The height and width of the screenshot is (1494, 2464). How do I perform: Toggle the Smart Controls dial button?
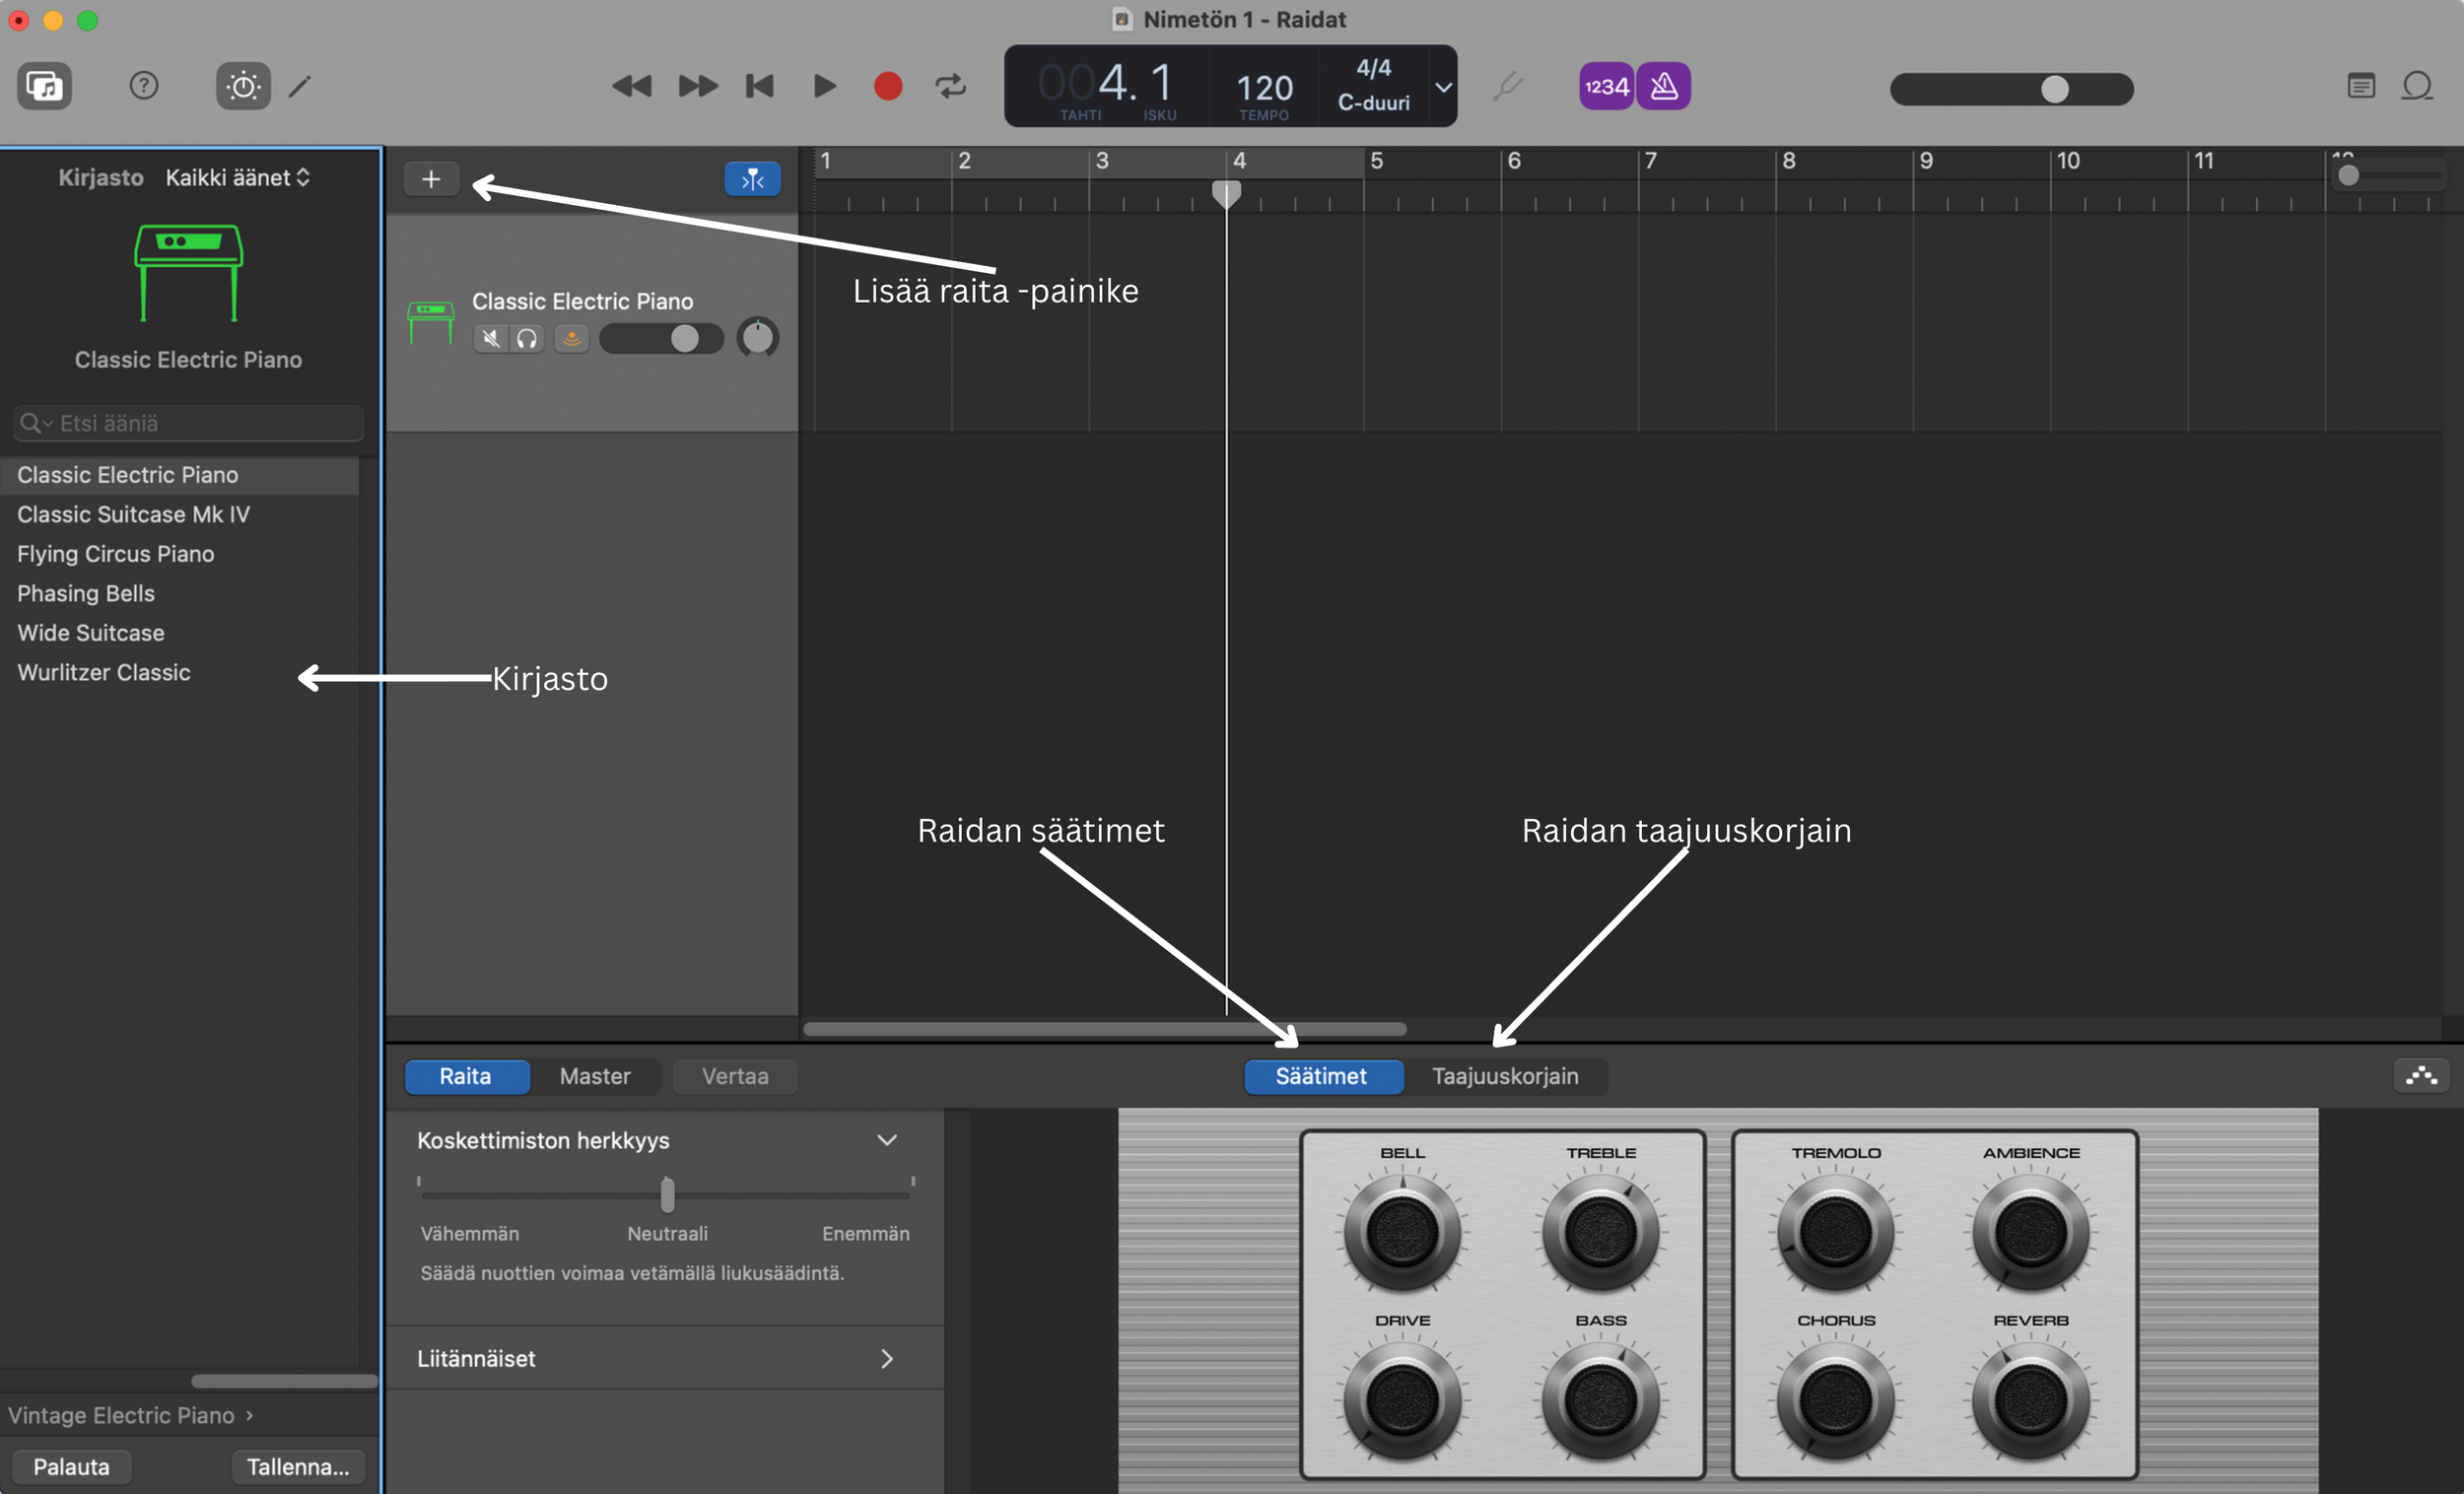[x=243, y=86]
